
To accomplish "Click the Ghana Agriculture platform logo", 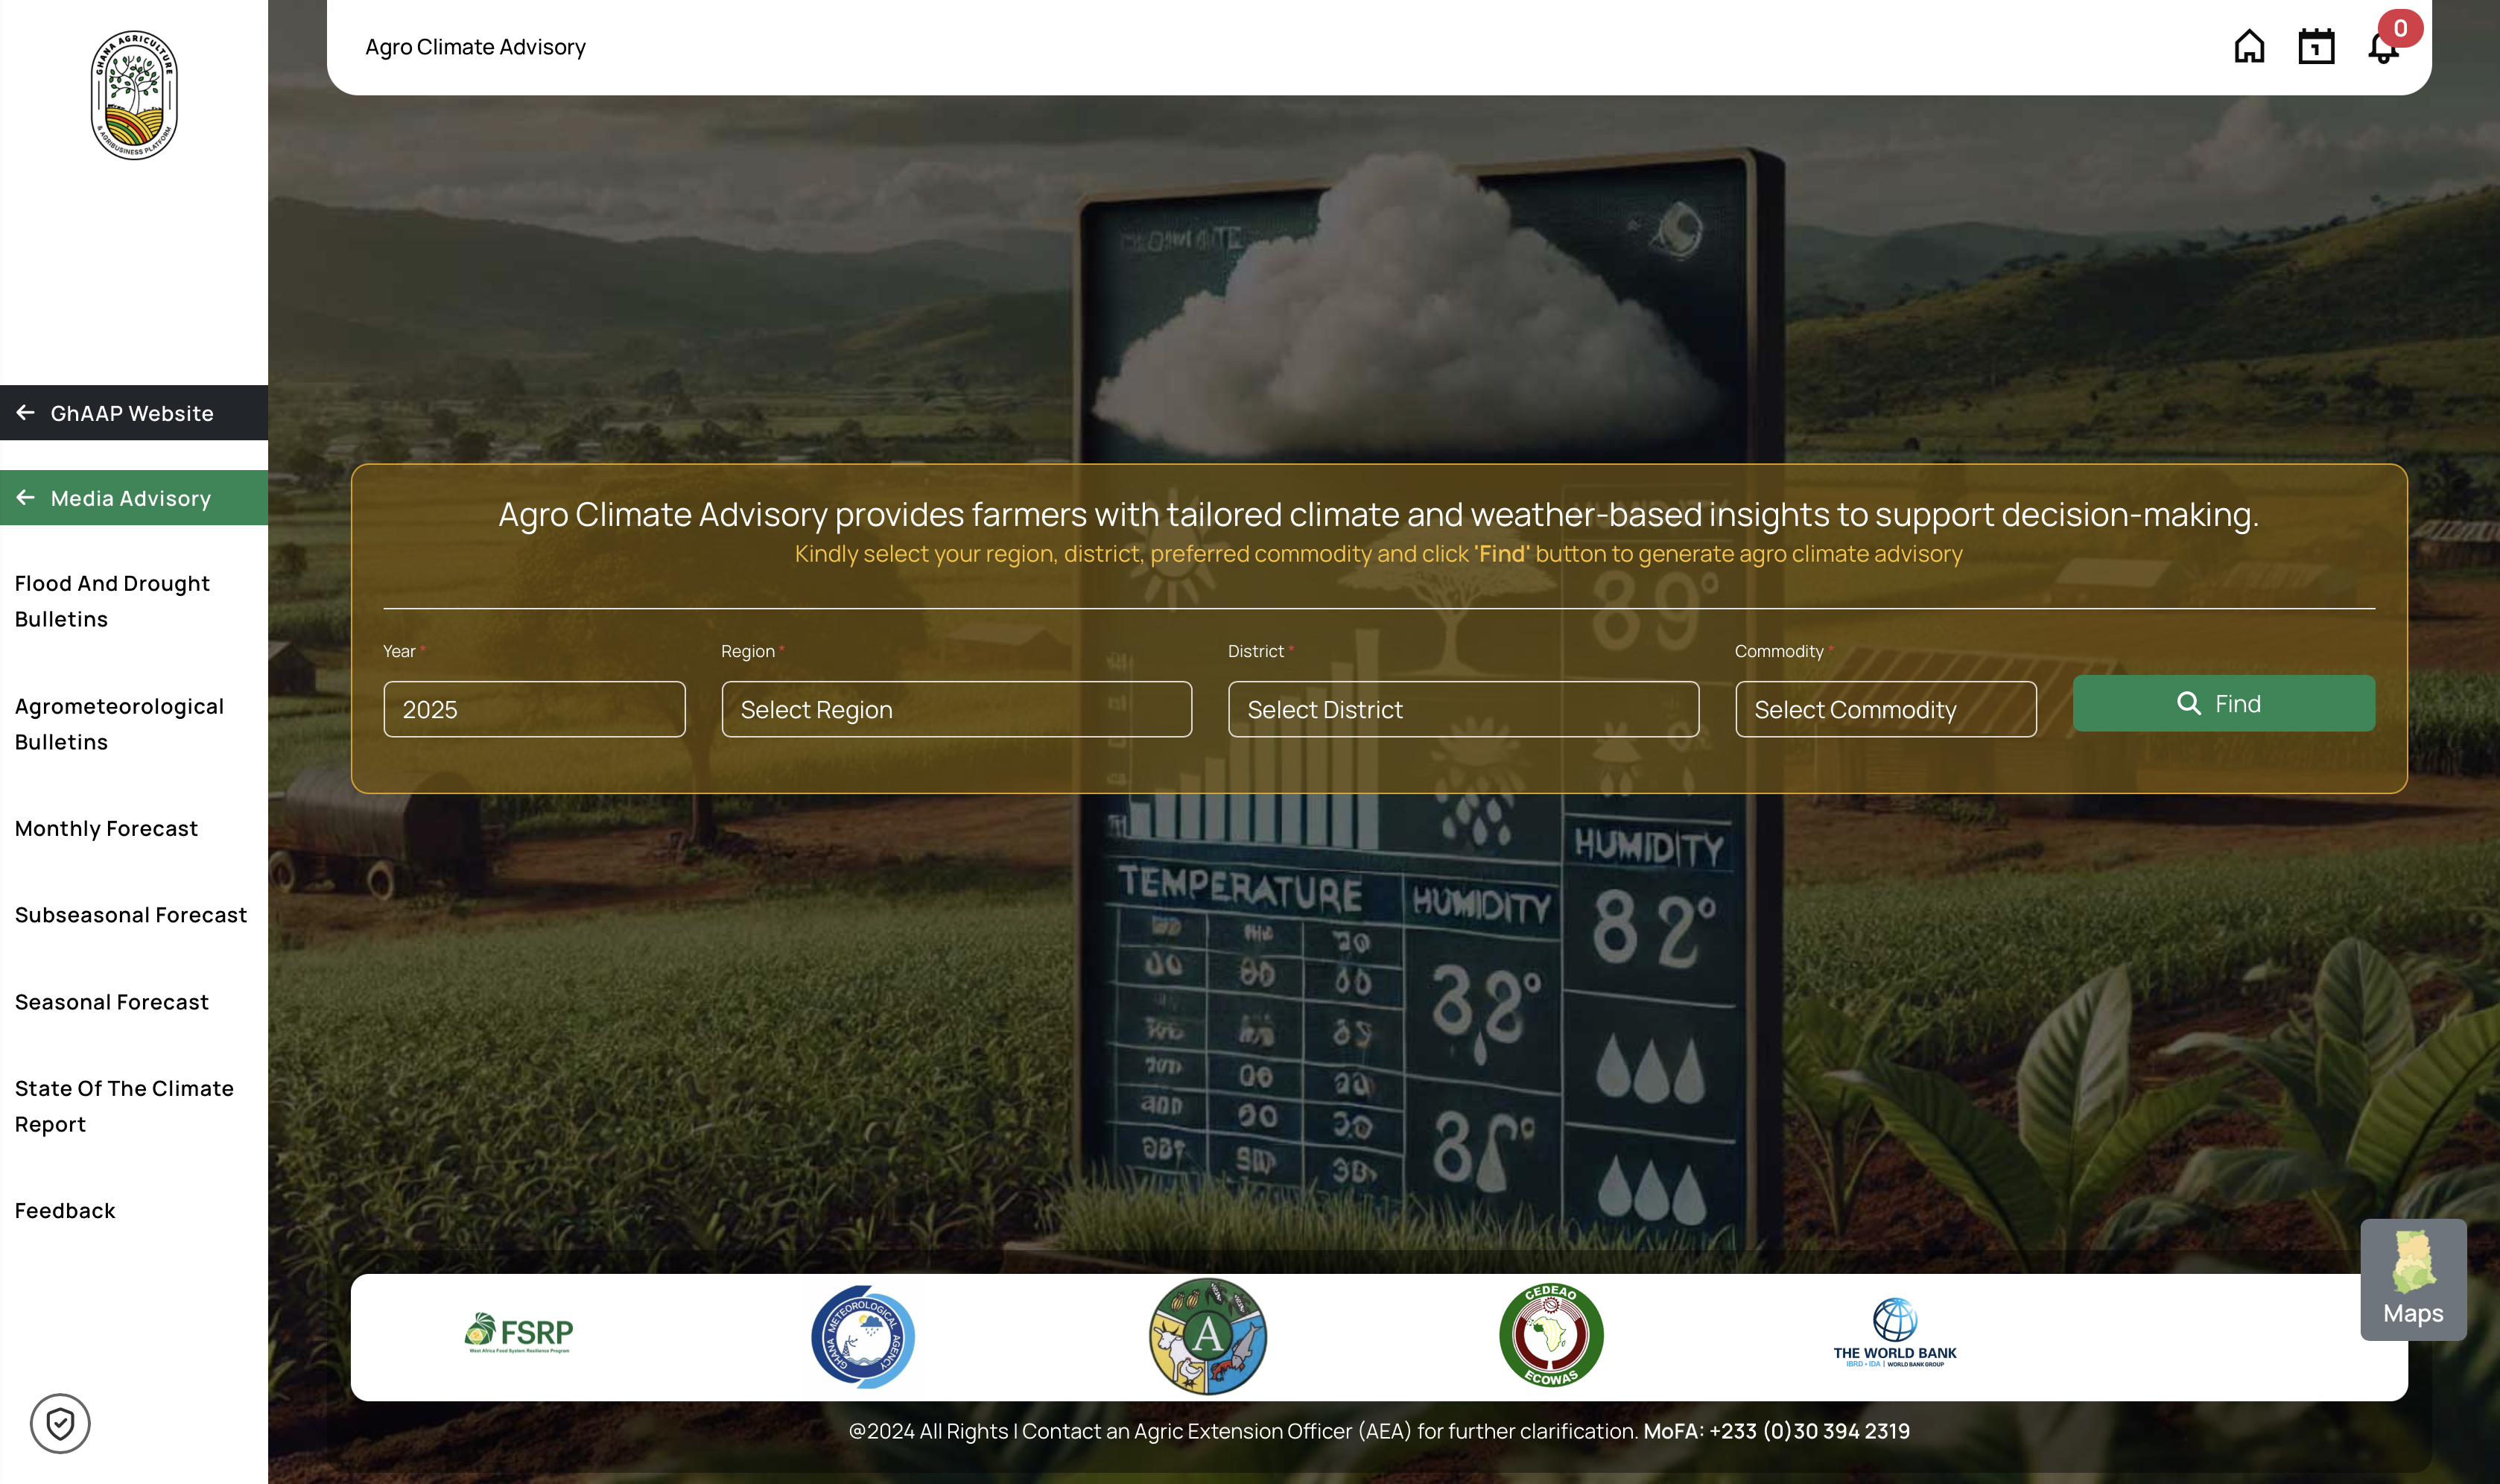I will tap(134, 95).
